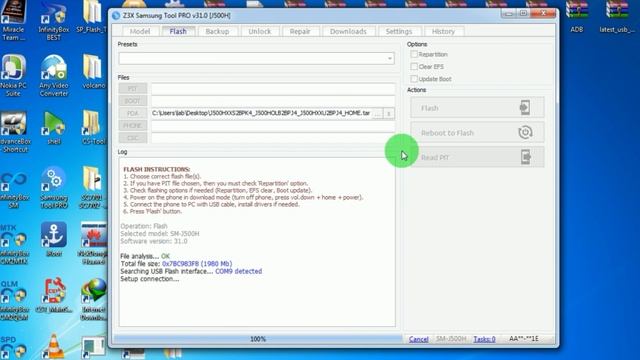Click SM-J500H model in status bar
This screenshot has height=360, width=640.
[x=451, y=339]
